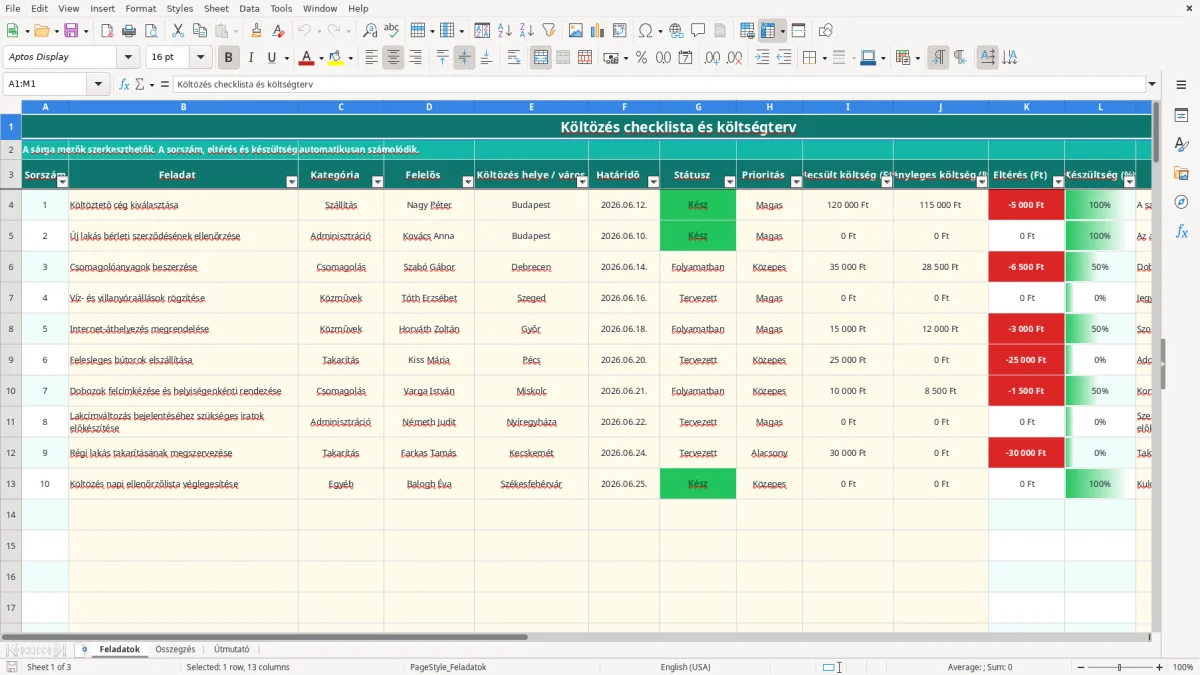Open the font name dropdown

[x=130, y=58]
